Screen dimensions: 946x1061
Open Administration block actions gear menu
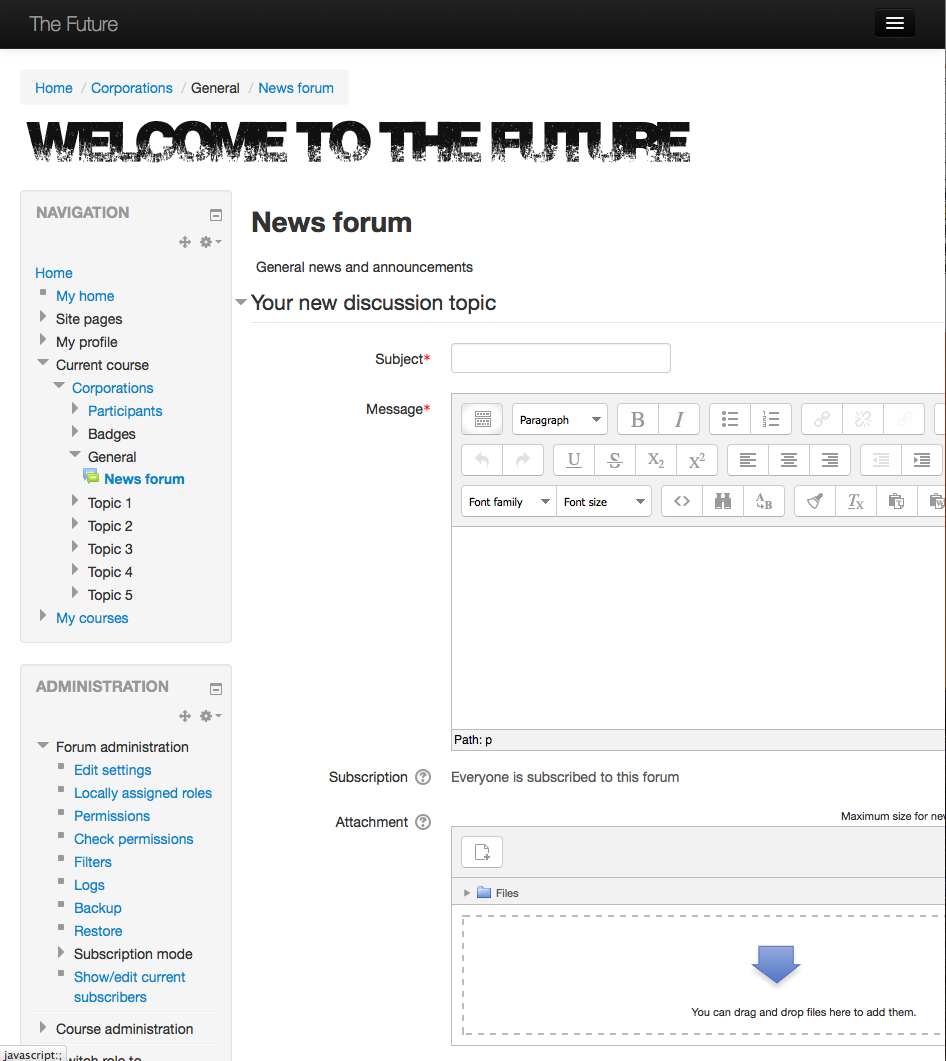point(210,716)
